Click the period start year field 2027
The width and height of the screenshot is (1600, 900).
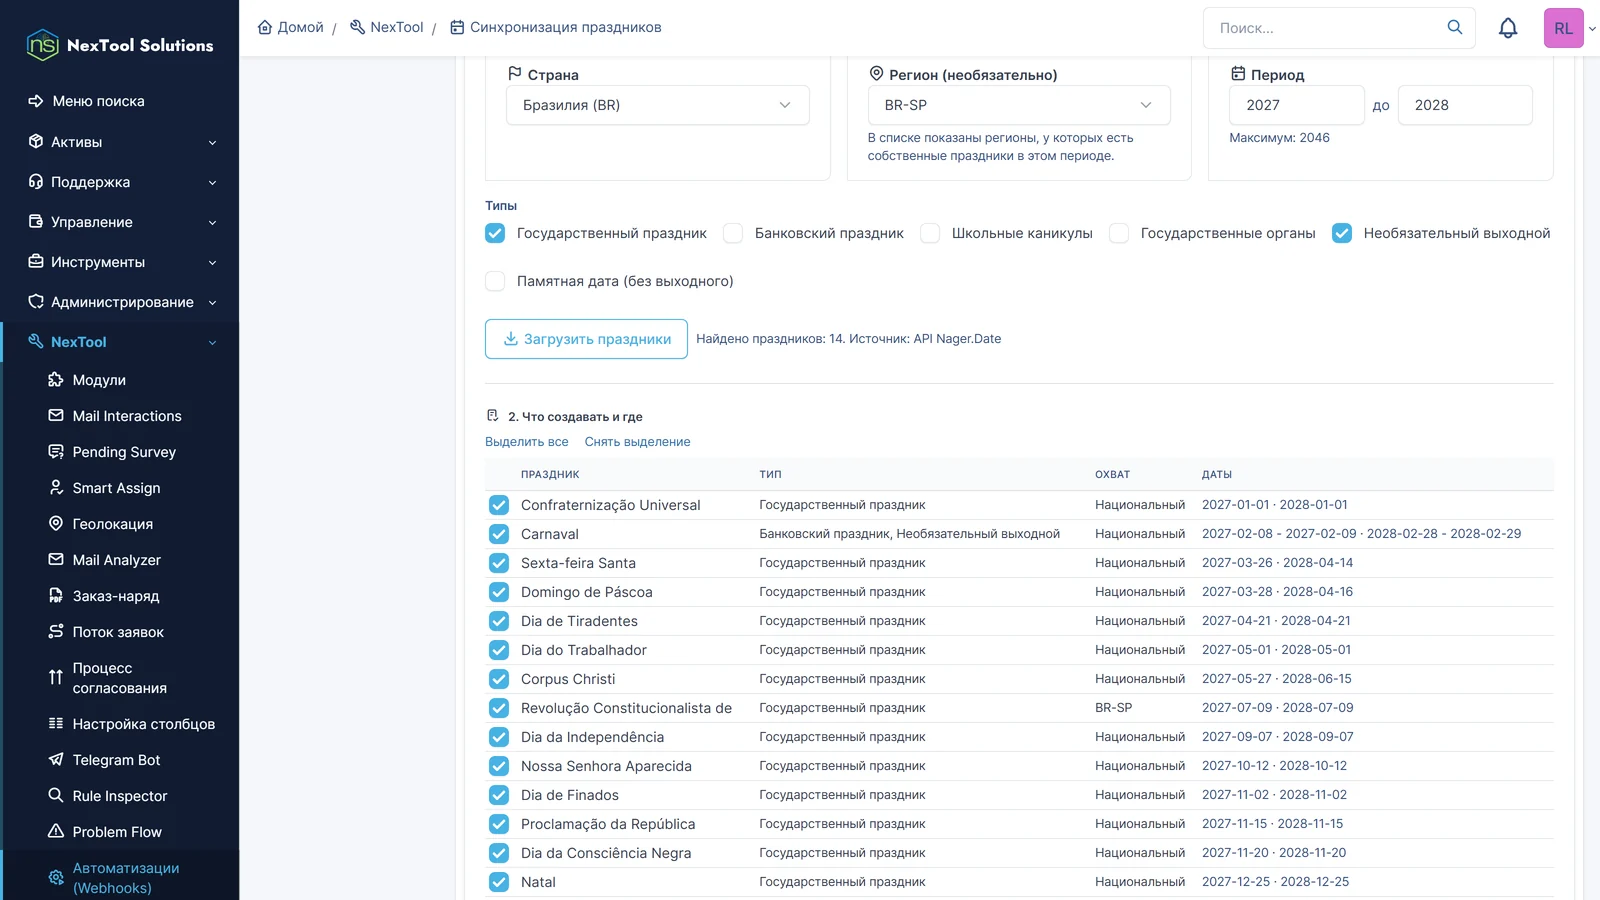(x=1296, y=105)
